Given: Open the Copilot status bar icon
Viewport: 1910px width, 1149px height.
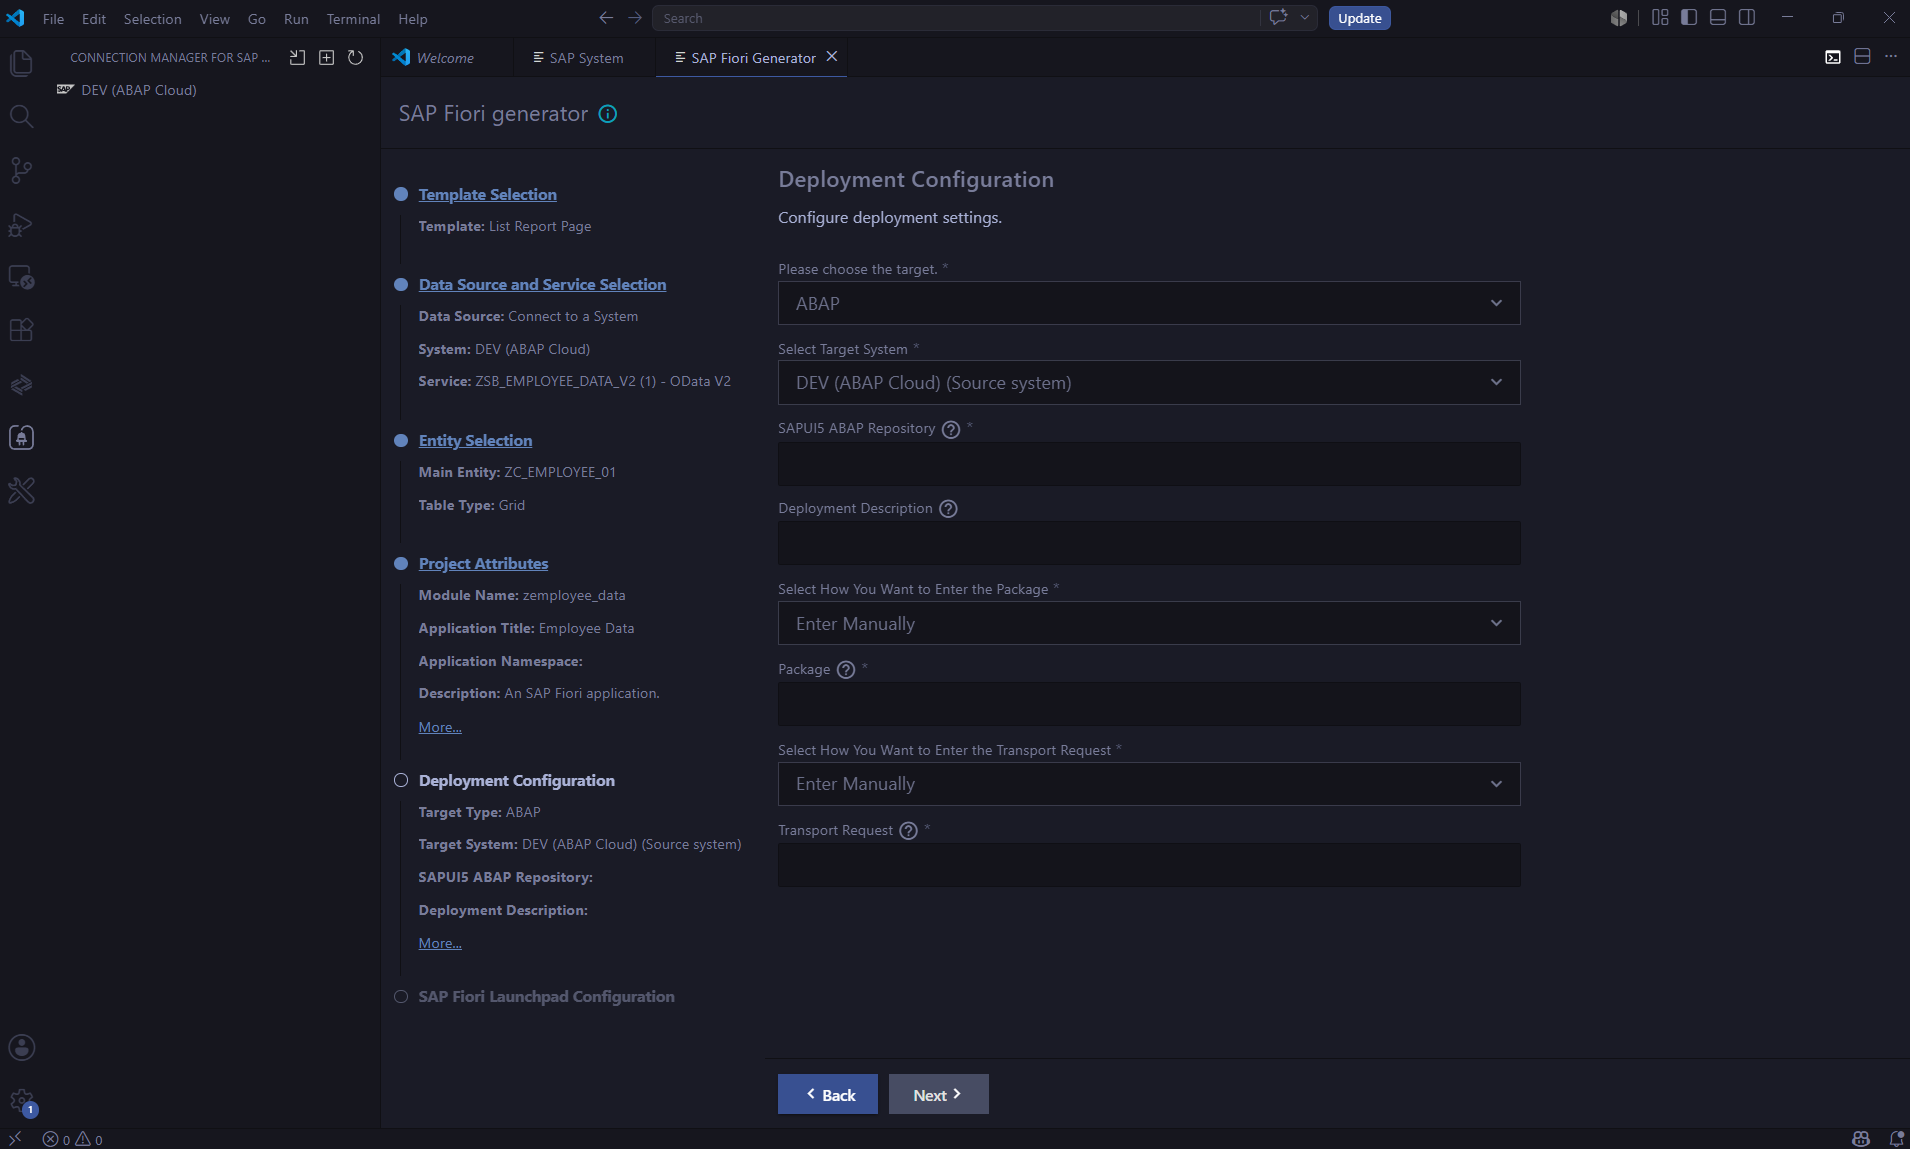Looking at the screenshot, I should coord(1860,1139).
